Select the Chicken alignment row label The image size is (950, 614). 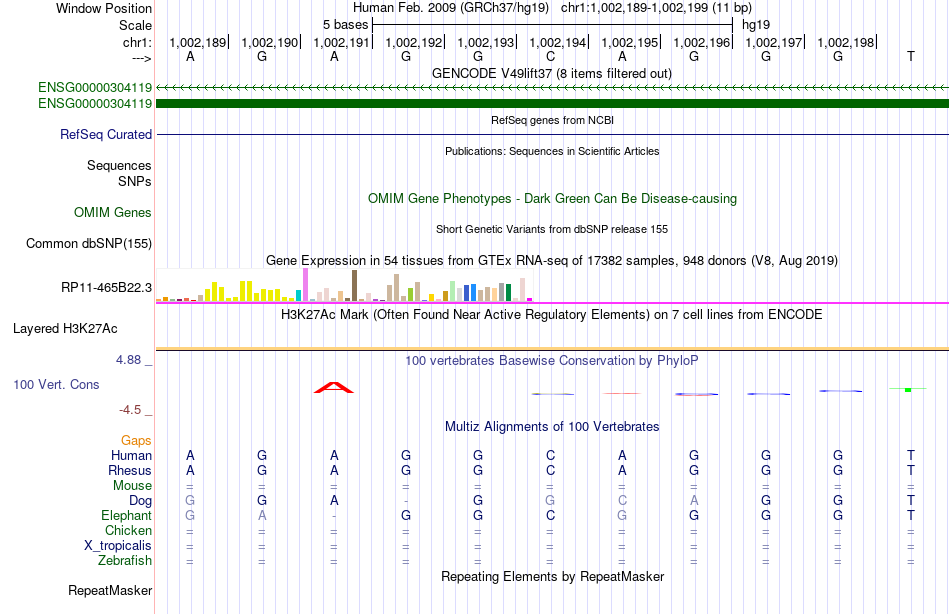(128, 530)
